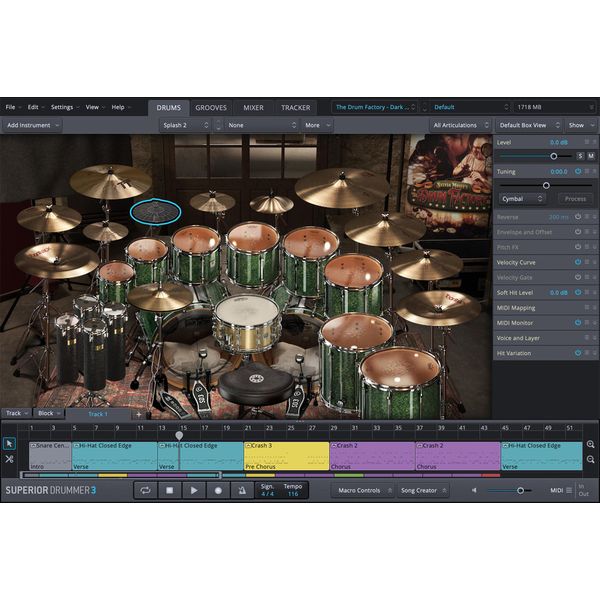Toggle Hit Variation power button
The width and height of the screenshot is (600, 600).
click(578, 353)
